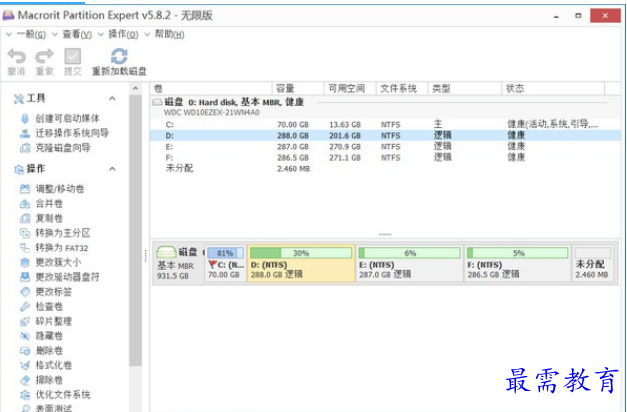Select F: (NTFS) block with 5% bar

tap(517, 264)
